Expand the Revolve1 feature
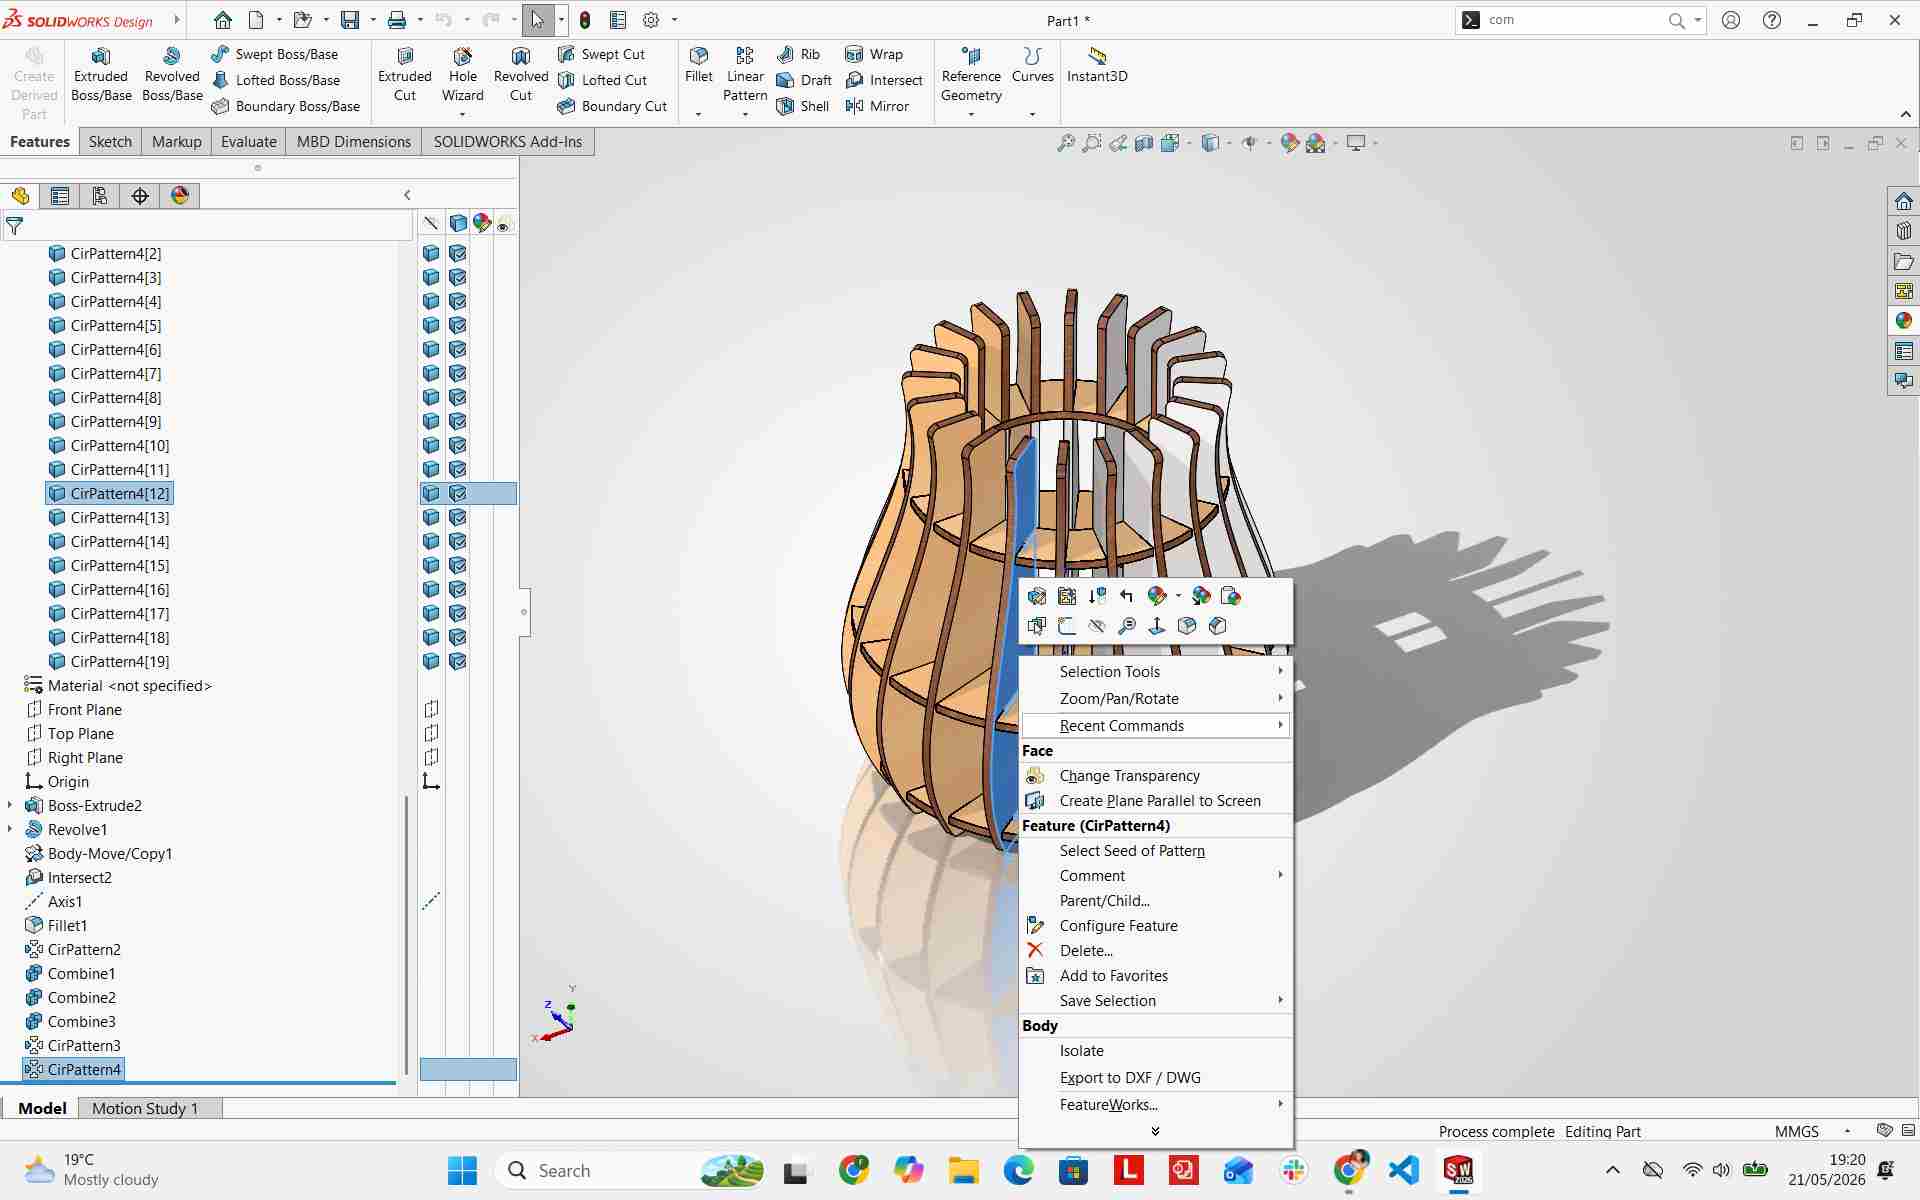This screenshot has height=1200, width=1920. tap(10, 829)
